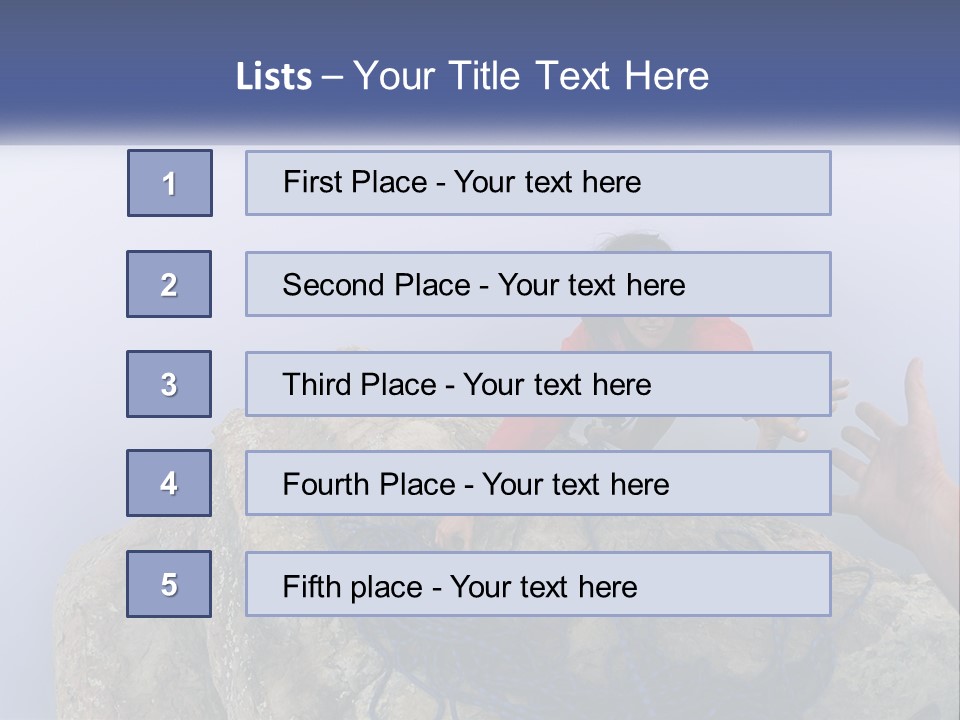Select the Your Title Text Here heading
The image size is (960, 720).
[x=531, y=77]
